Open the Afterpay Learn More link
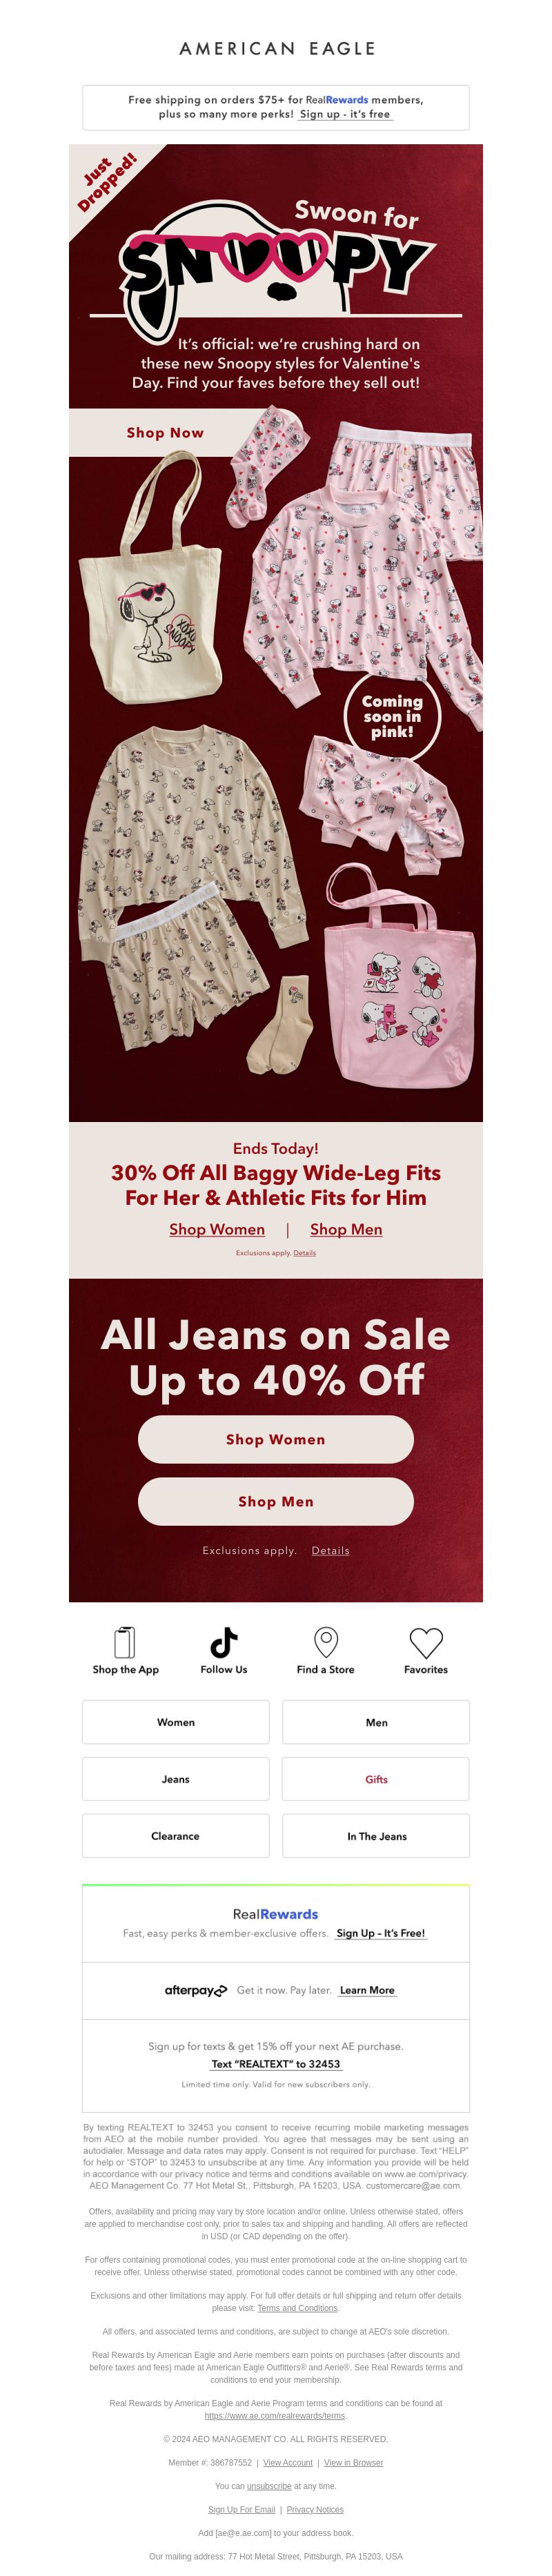This screenshot has width=552, height=2576. coord(367,1990)
